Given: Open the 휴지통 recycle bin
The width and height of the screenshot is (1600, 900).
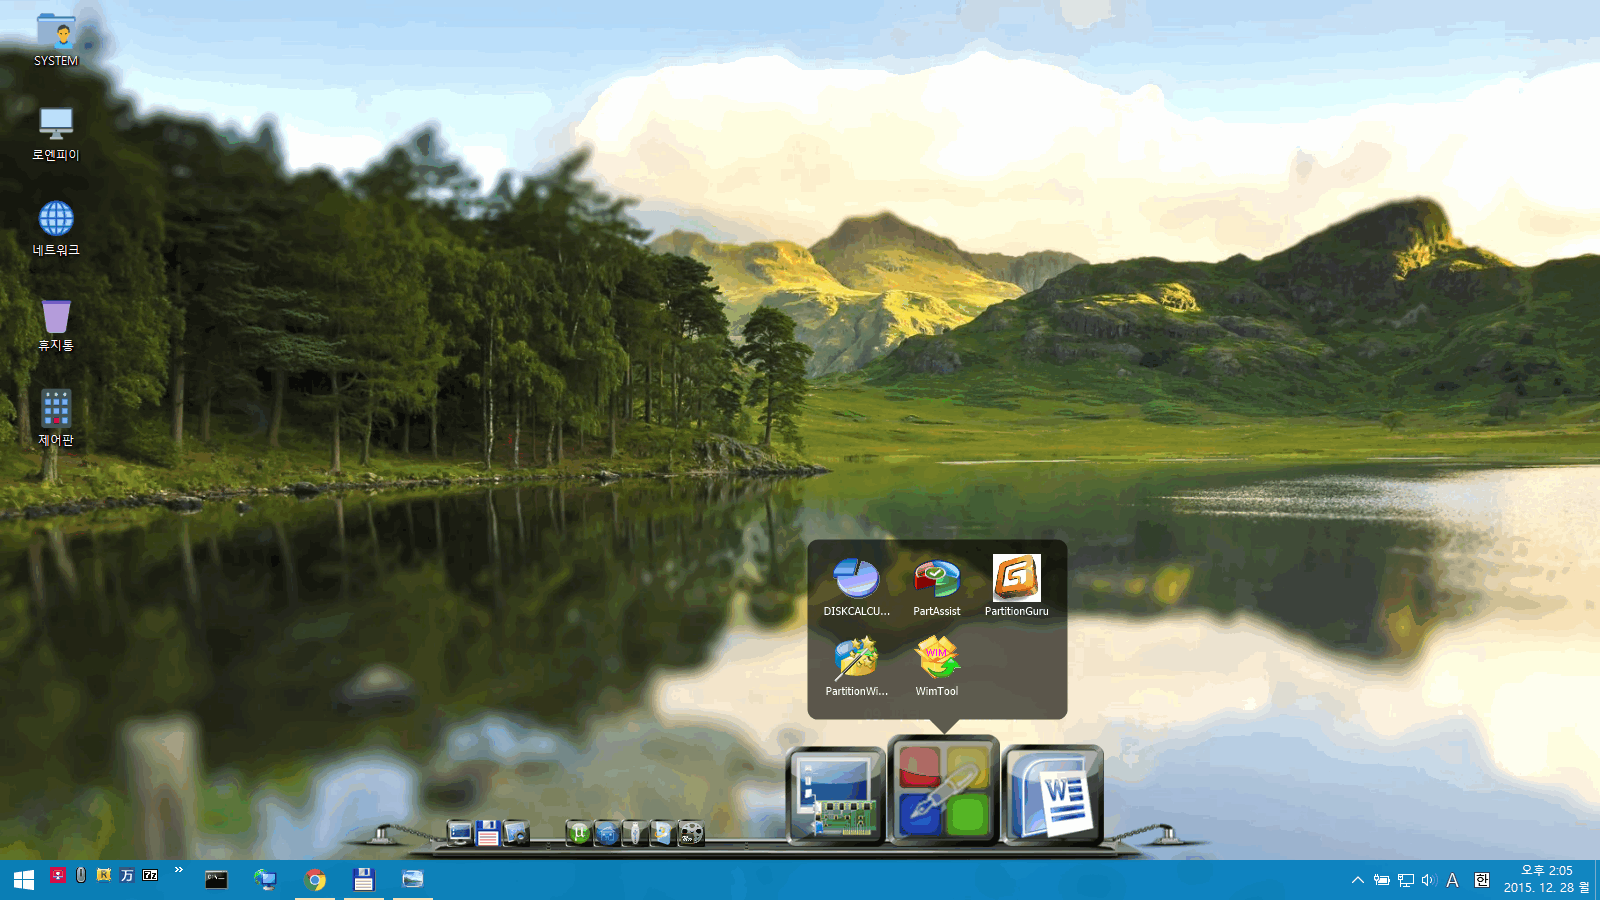Looking at the screenshot, I should 56,324.
